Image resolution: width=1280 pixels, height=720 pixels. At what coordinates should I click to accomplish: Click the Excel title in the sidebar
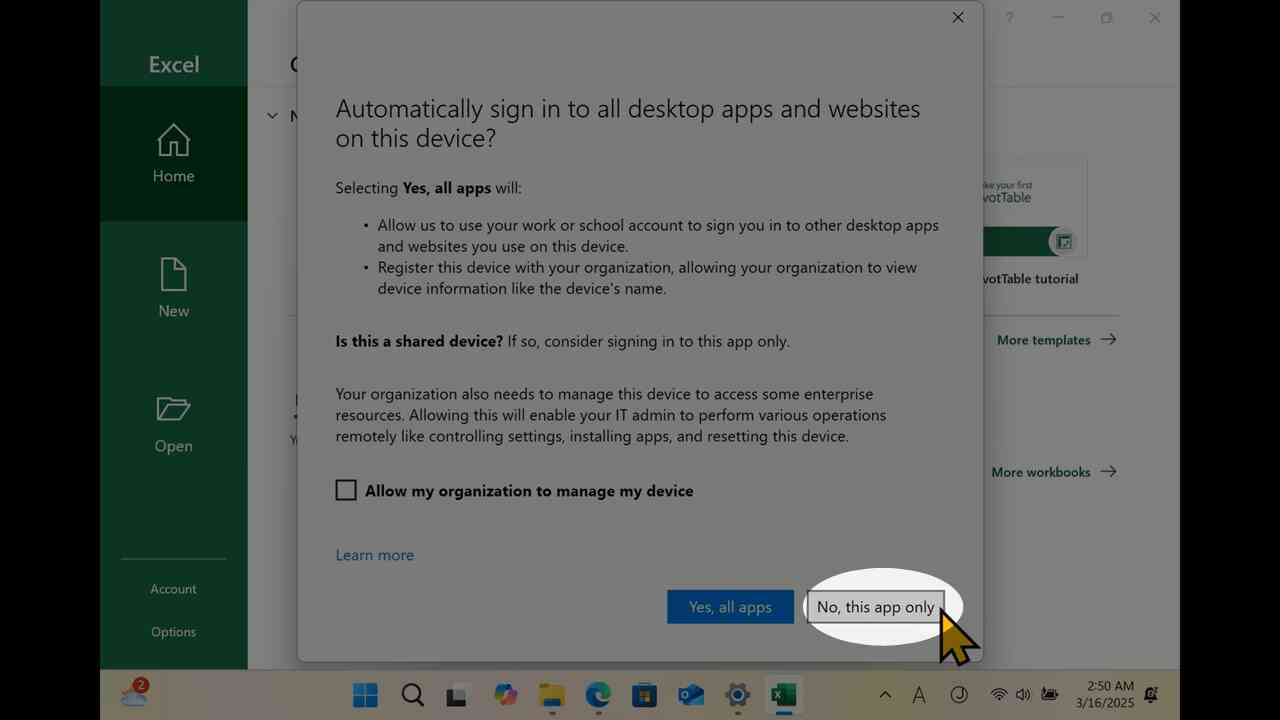[x=174, y=64]
